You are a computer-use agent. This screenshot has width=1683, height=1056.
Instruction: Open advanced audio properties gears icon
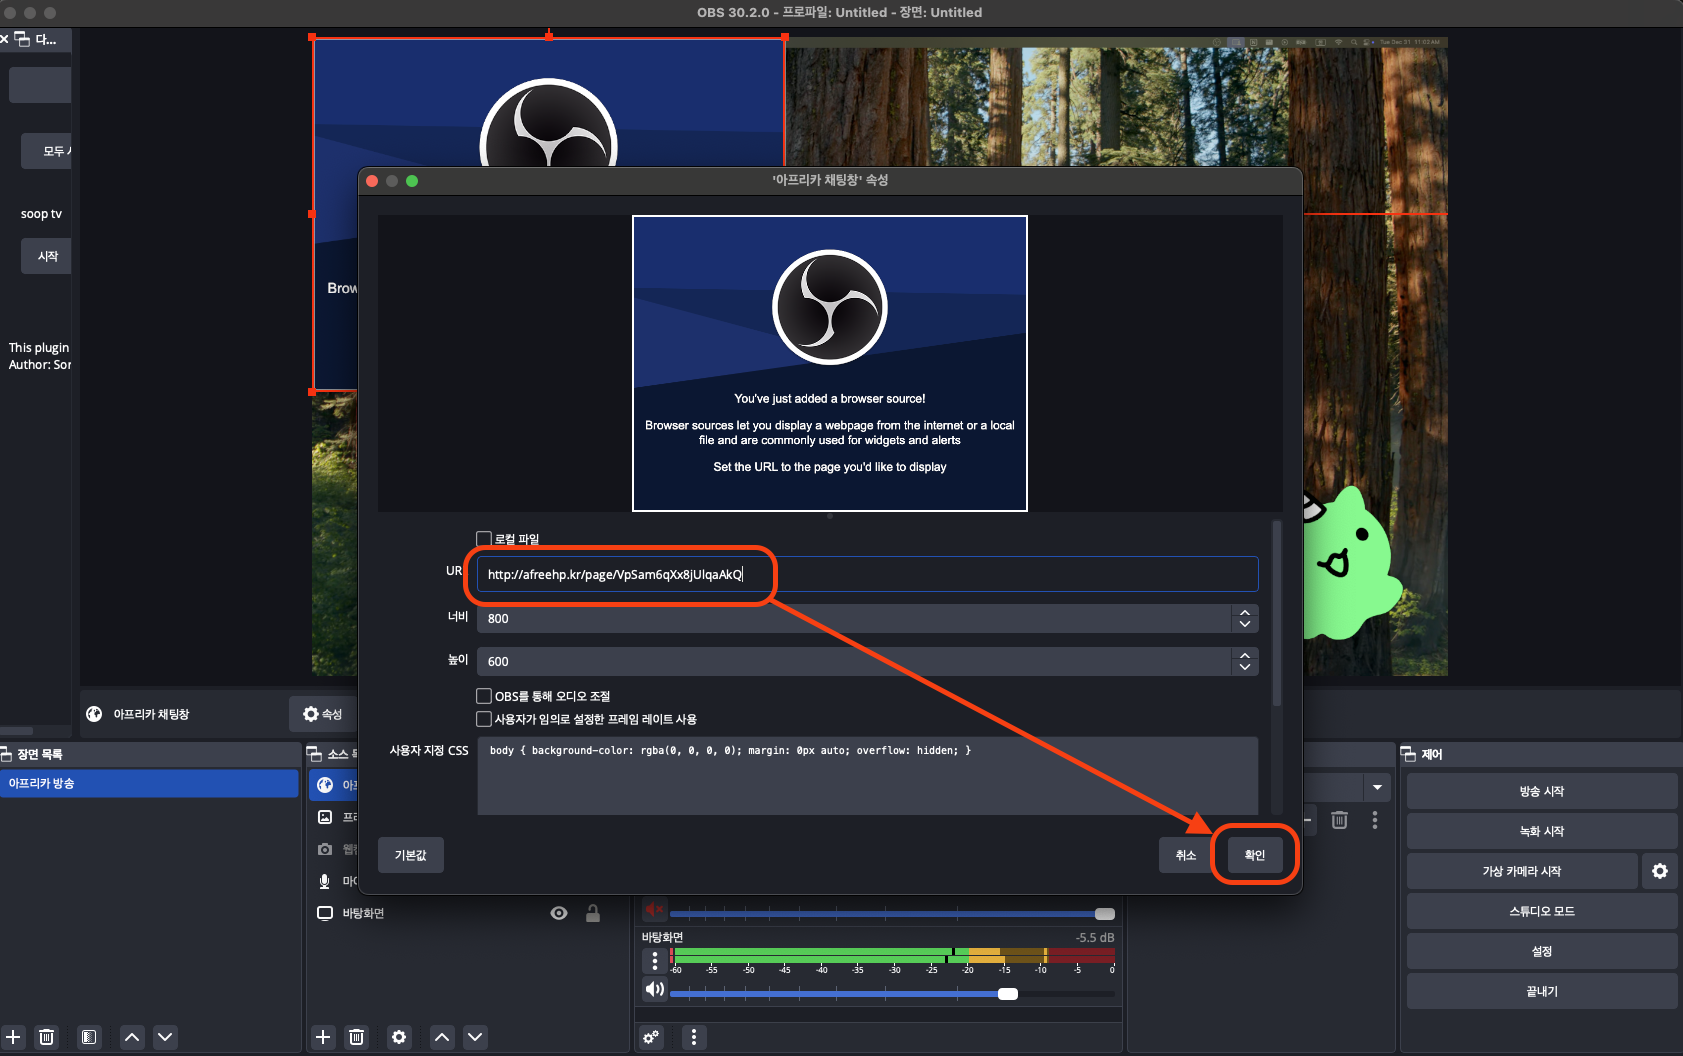[651, 1037]
